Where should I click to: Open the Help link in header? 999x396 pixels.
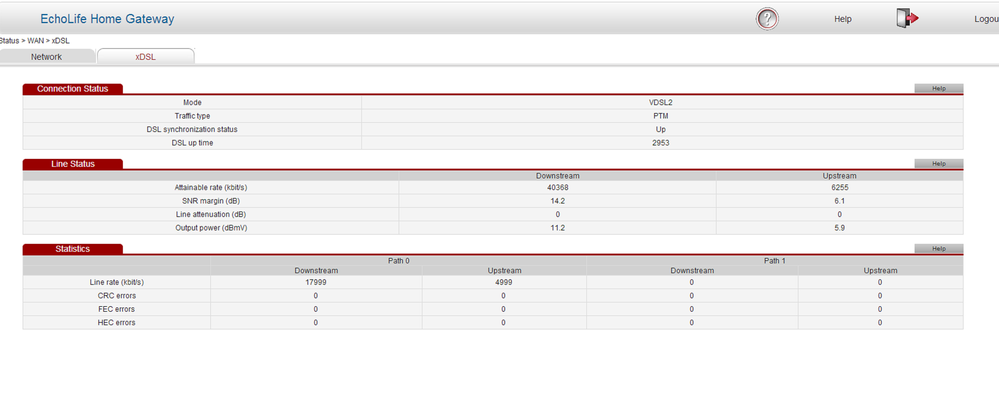click(x=843, y=19)
